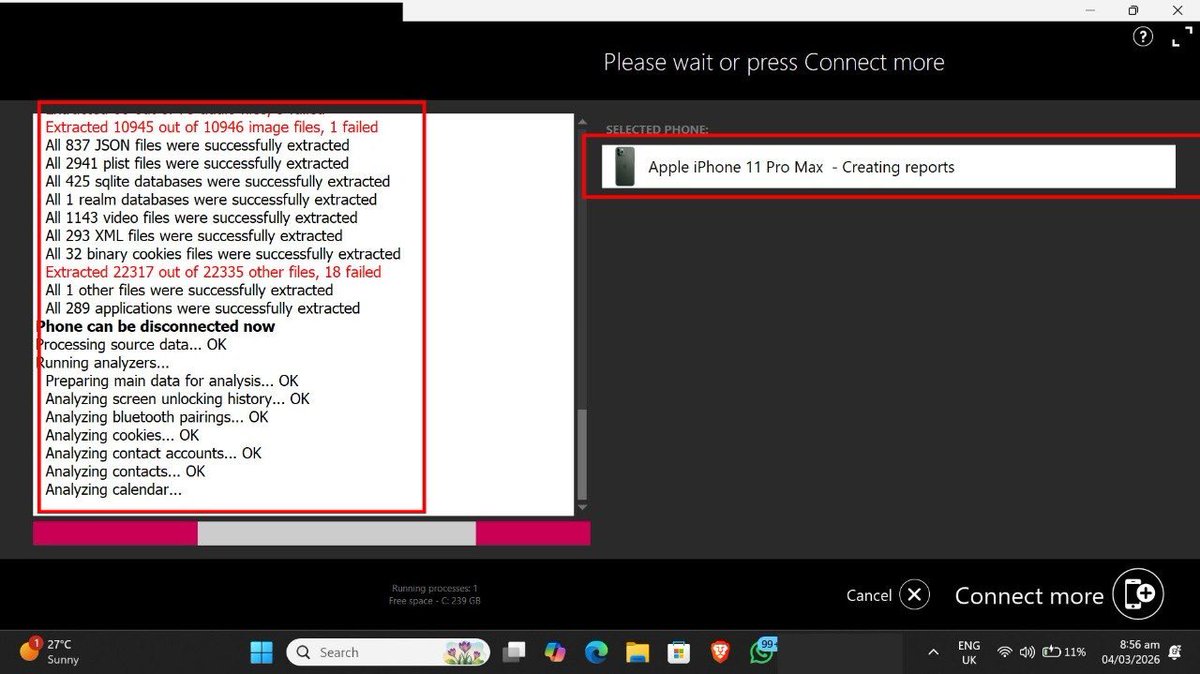Click 'All 1 other files' log line
This screenshot has height=674, width=1200.
point(189,290)
